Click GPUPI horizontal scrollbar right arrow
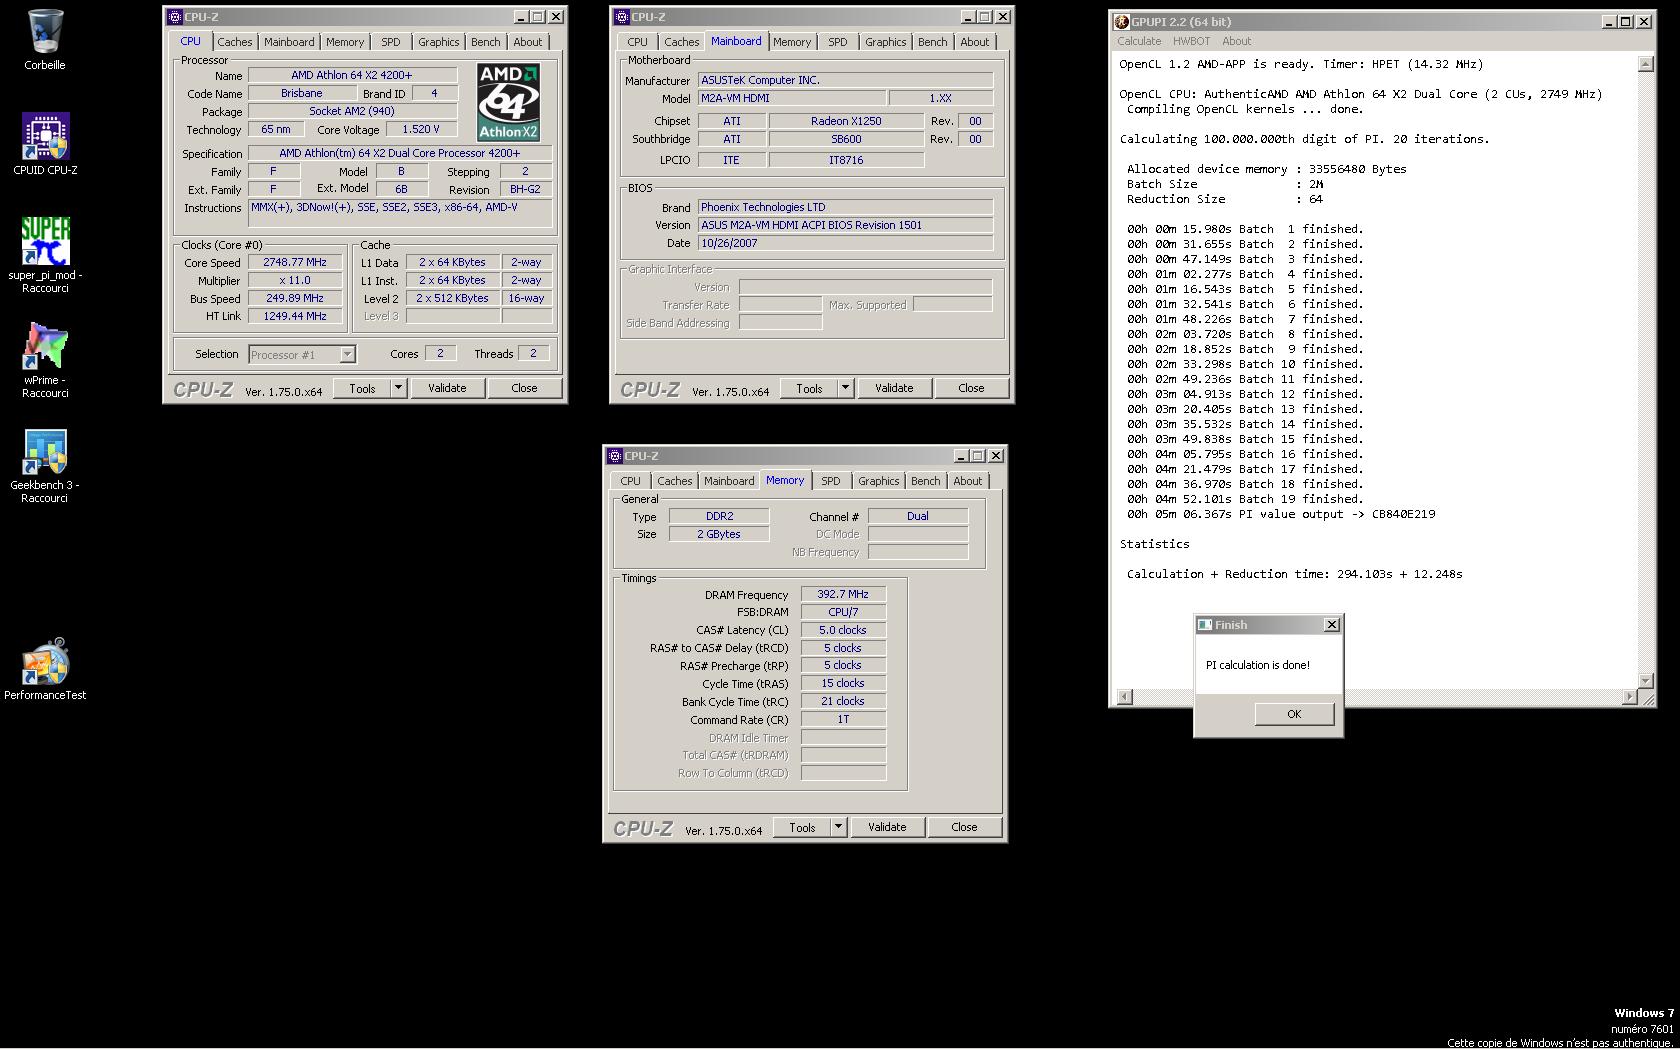The width and height of the screenshot is (1680, 1050). 1630,696
